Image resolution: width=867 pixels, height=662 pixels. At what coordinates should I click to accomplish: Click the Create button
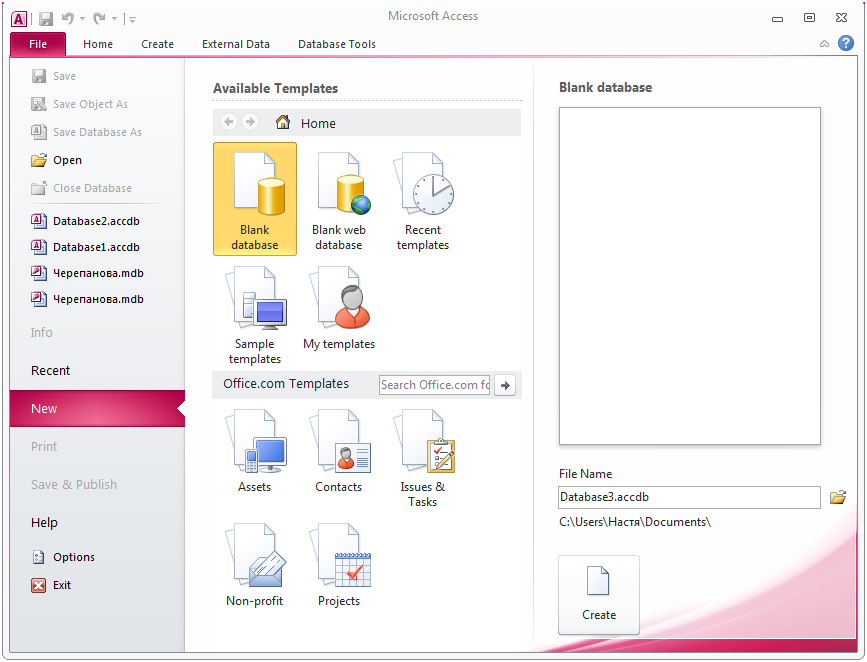tap(599, 595)
